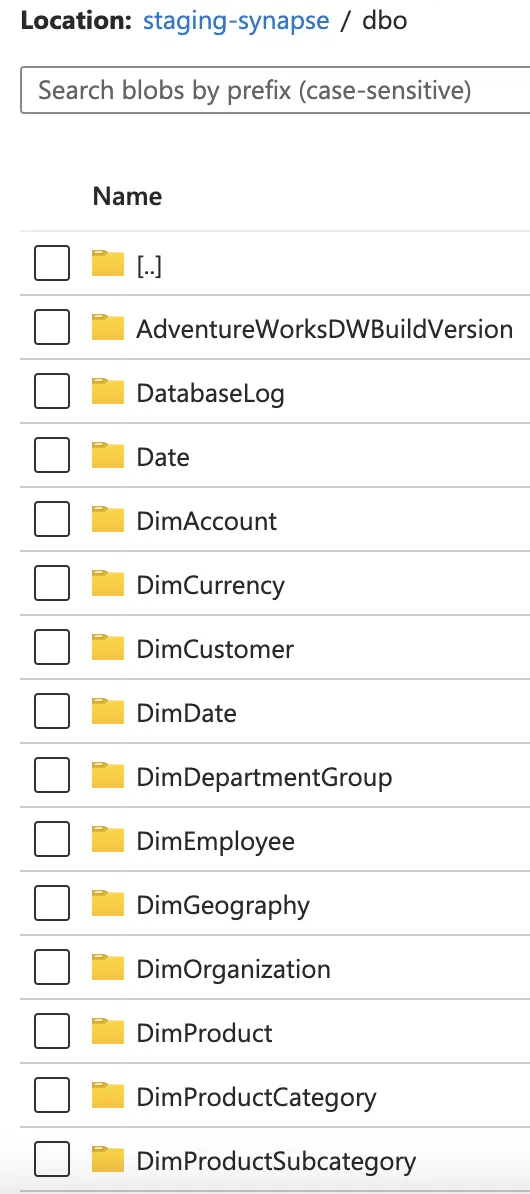530x1194 pixels.
Task: Toggle the DimProduct folder checkbox
Action: [x=52, y=1031]
